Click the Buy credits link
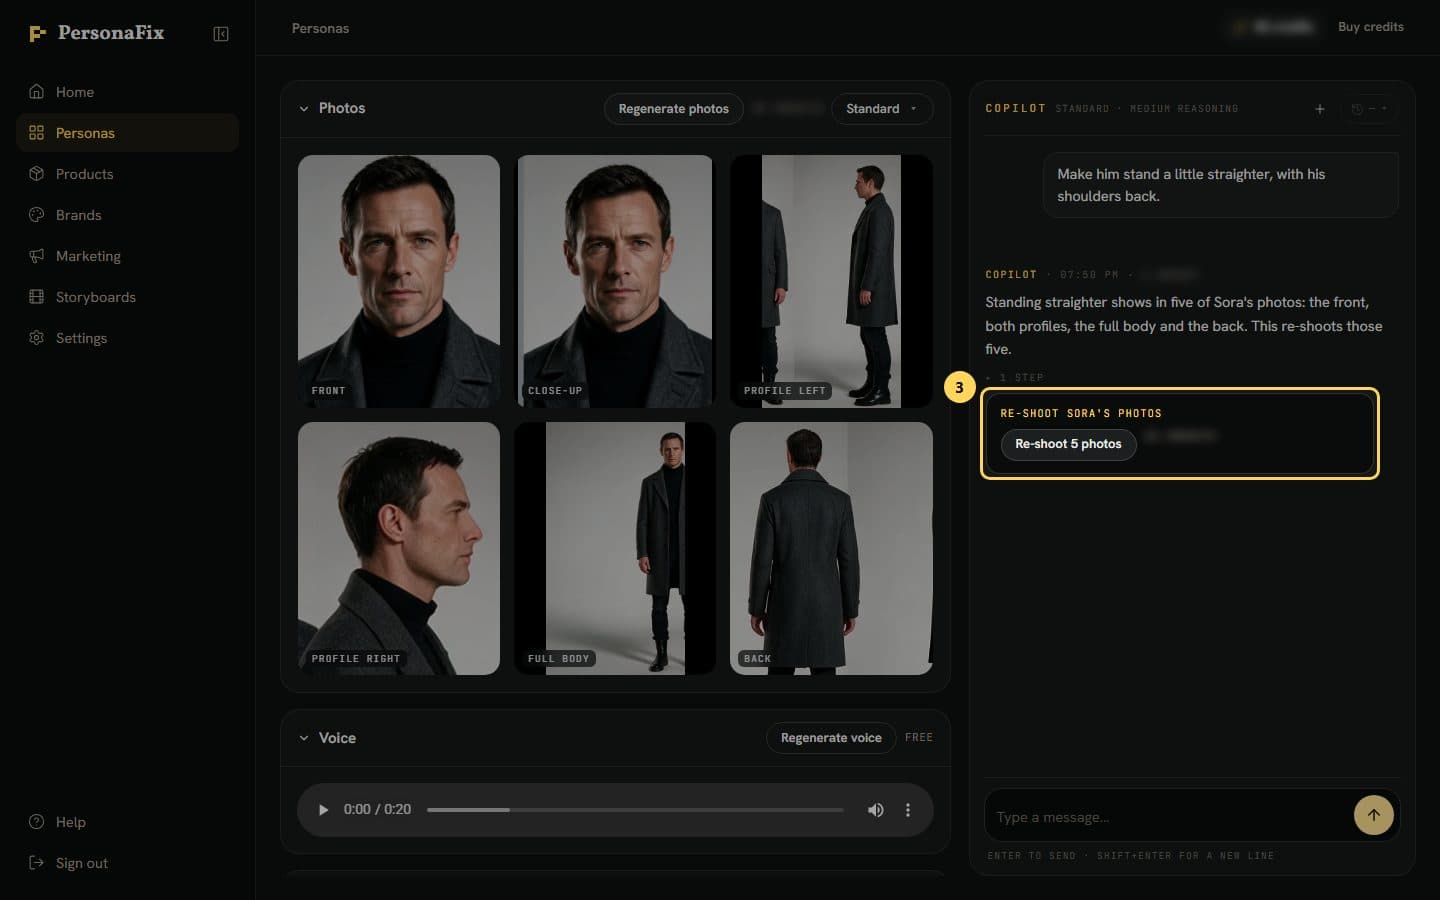1440x900 pixels. click(1371, 27)
